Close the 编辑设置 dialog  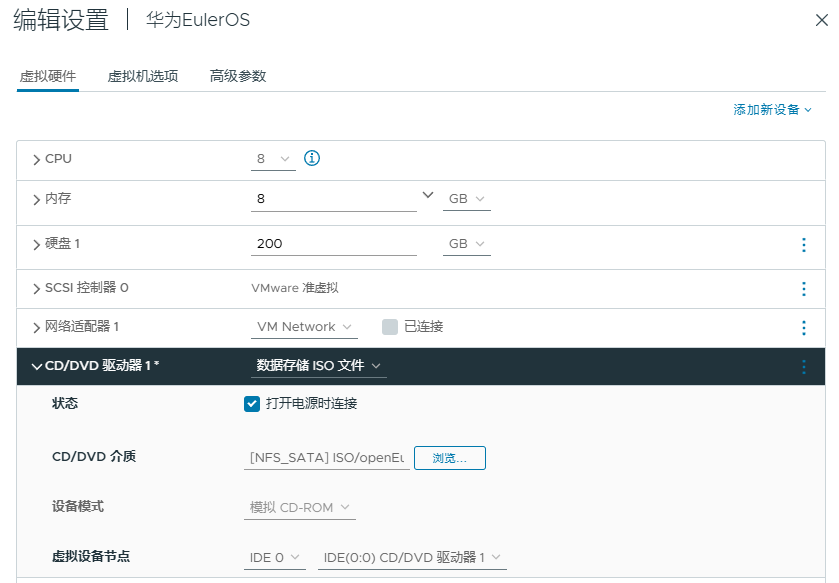[x=821, y=20]
